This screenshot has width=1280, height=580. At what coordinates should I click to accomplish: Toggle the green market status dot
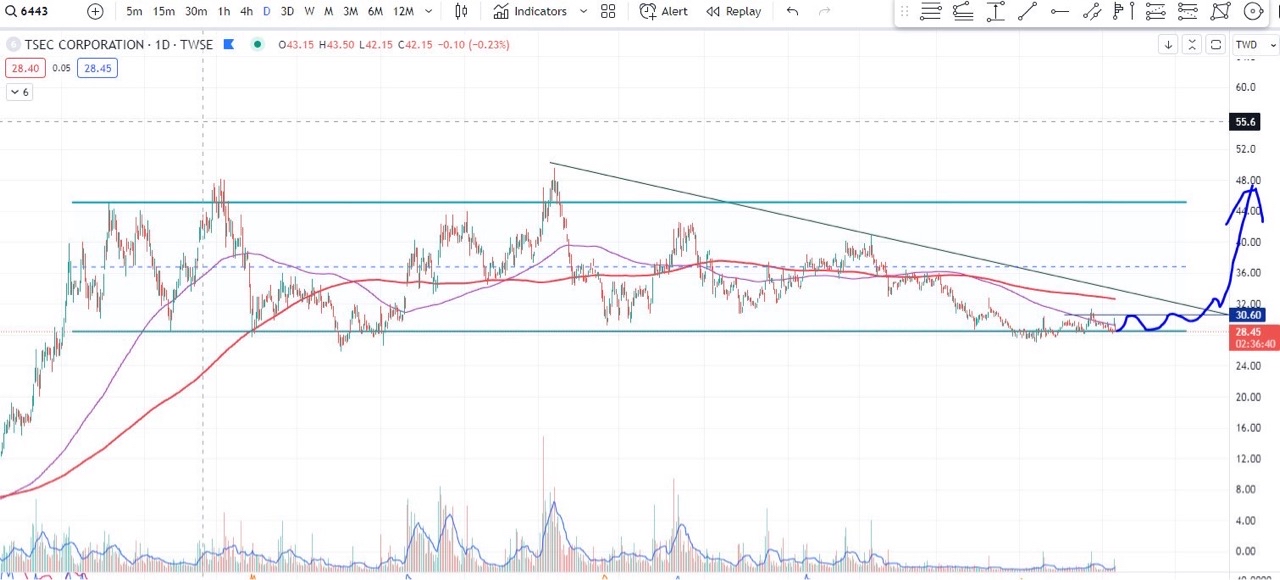[x=258, y=45]
